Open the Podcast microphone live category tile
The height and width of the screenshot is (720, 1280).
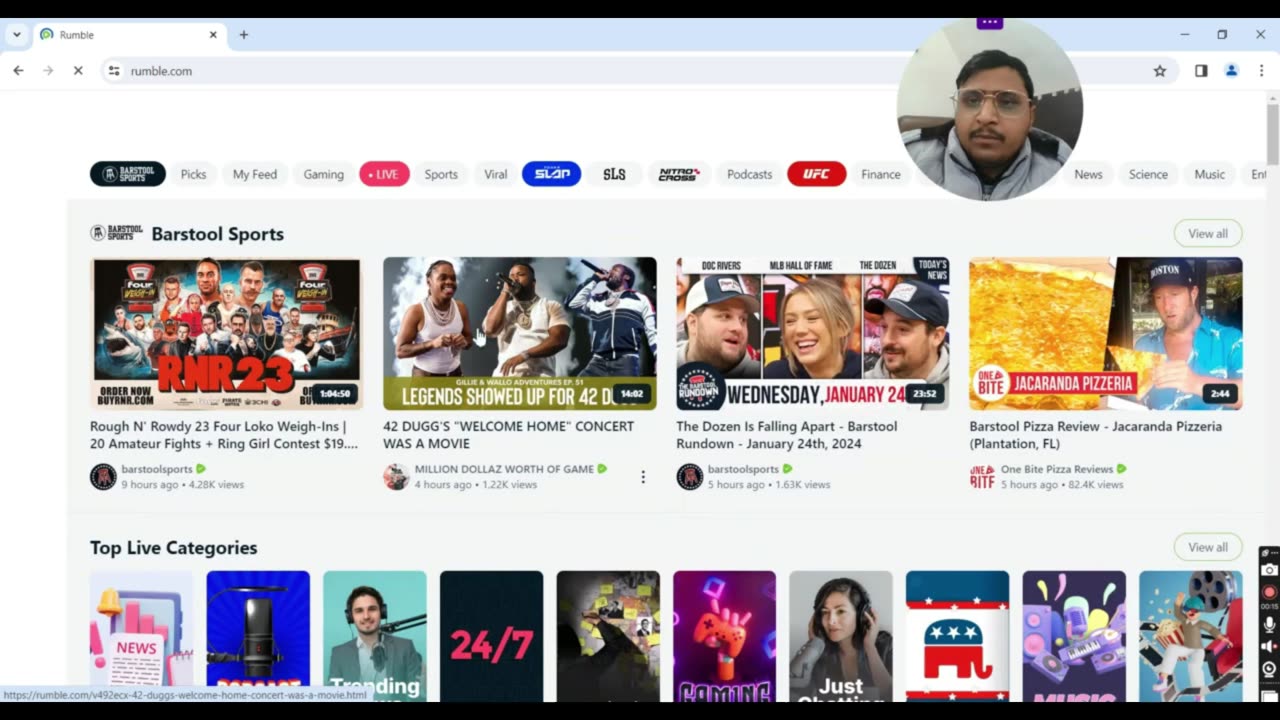(258, 636)
